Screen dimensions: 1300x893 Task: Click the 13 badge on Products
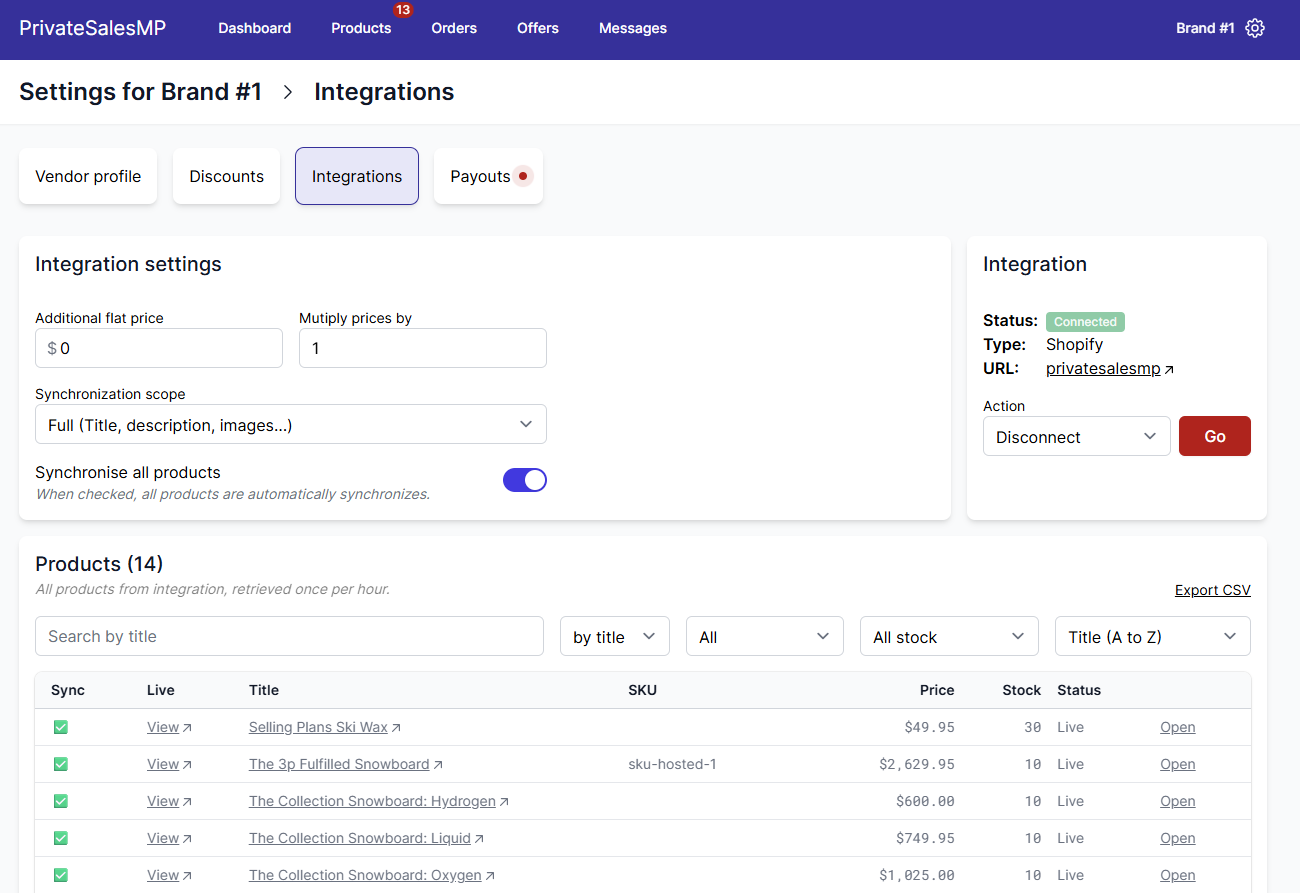[x=403, y=10]
